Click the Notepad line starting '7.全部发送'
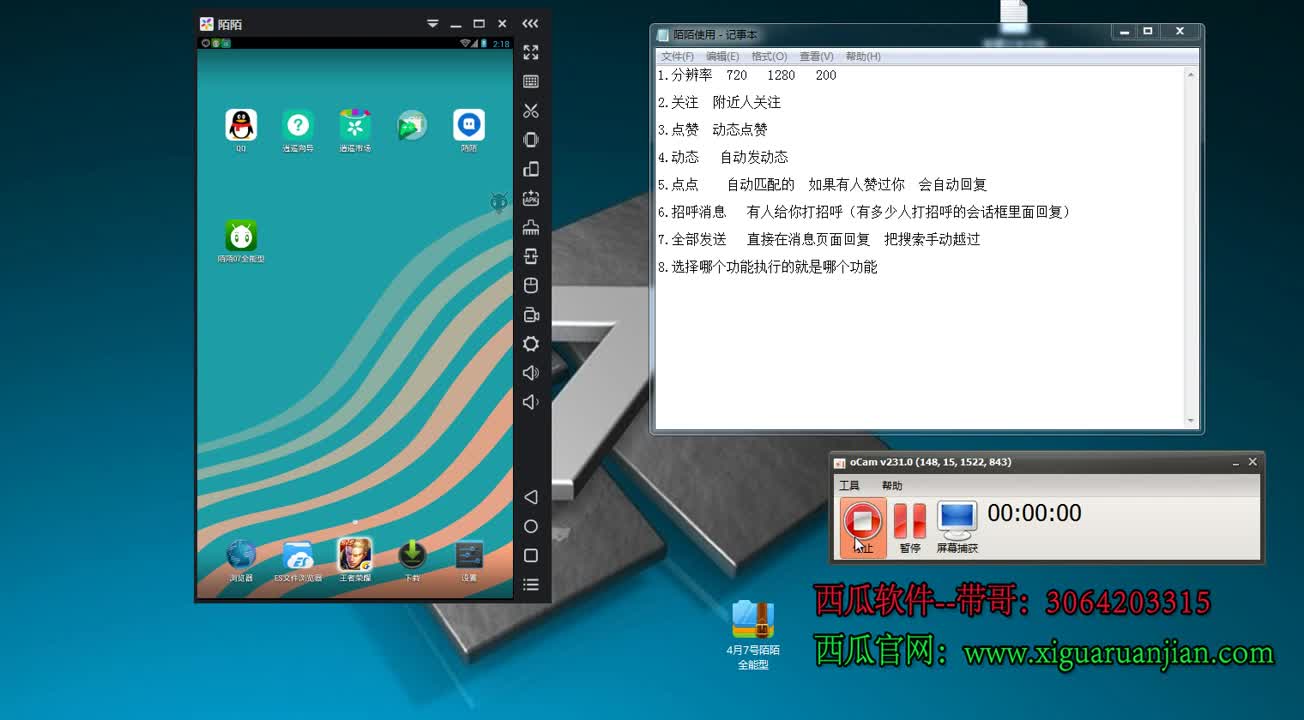1304x720 pixels. 819,239
